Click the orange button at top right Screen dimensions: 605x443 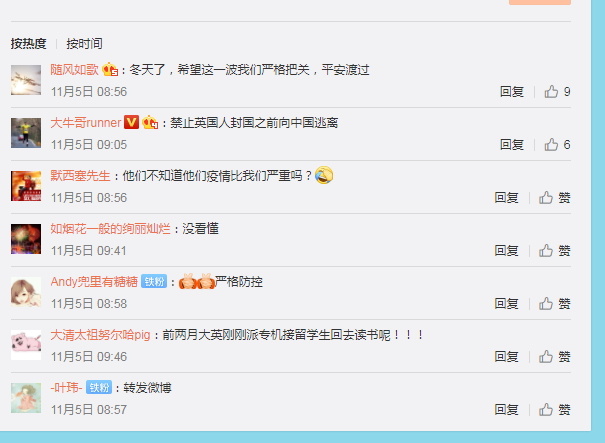540,2
